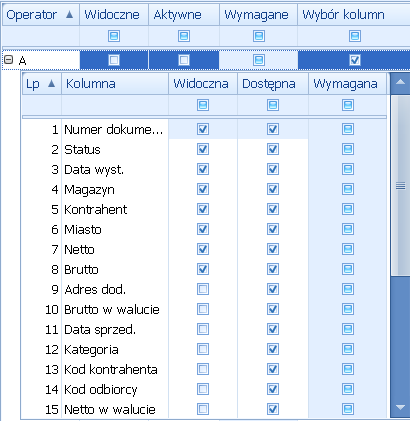Image resolution: width=410 pixels, height=421 pixels.
Task: Select the Status row name
Action: (82, 149)
